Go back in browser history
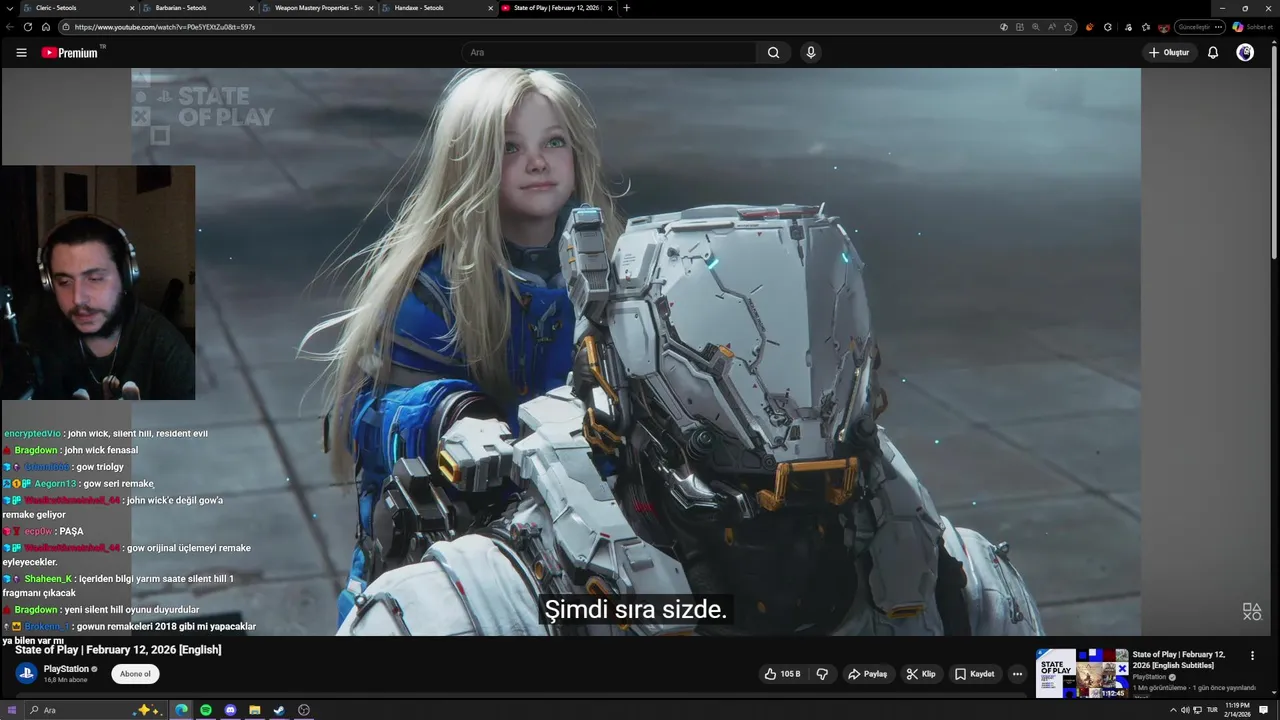The image size is (1280, 720). coord(11,27)
